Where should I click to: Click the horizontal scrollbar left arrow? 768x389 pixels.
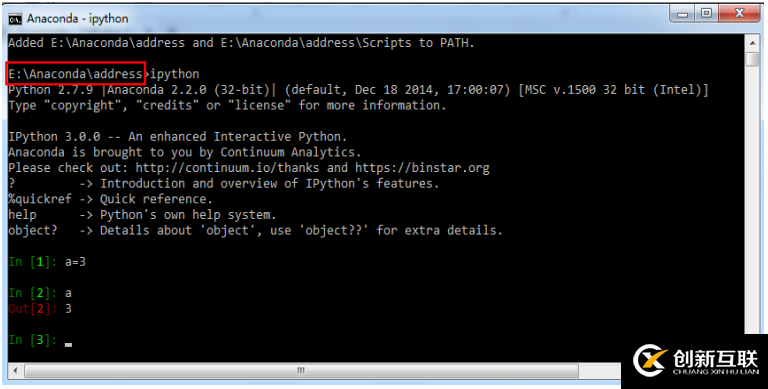click(x=15, y=370)
